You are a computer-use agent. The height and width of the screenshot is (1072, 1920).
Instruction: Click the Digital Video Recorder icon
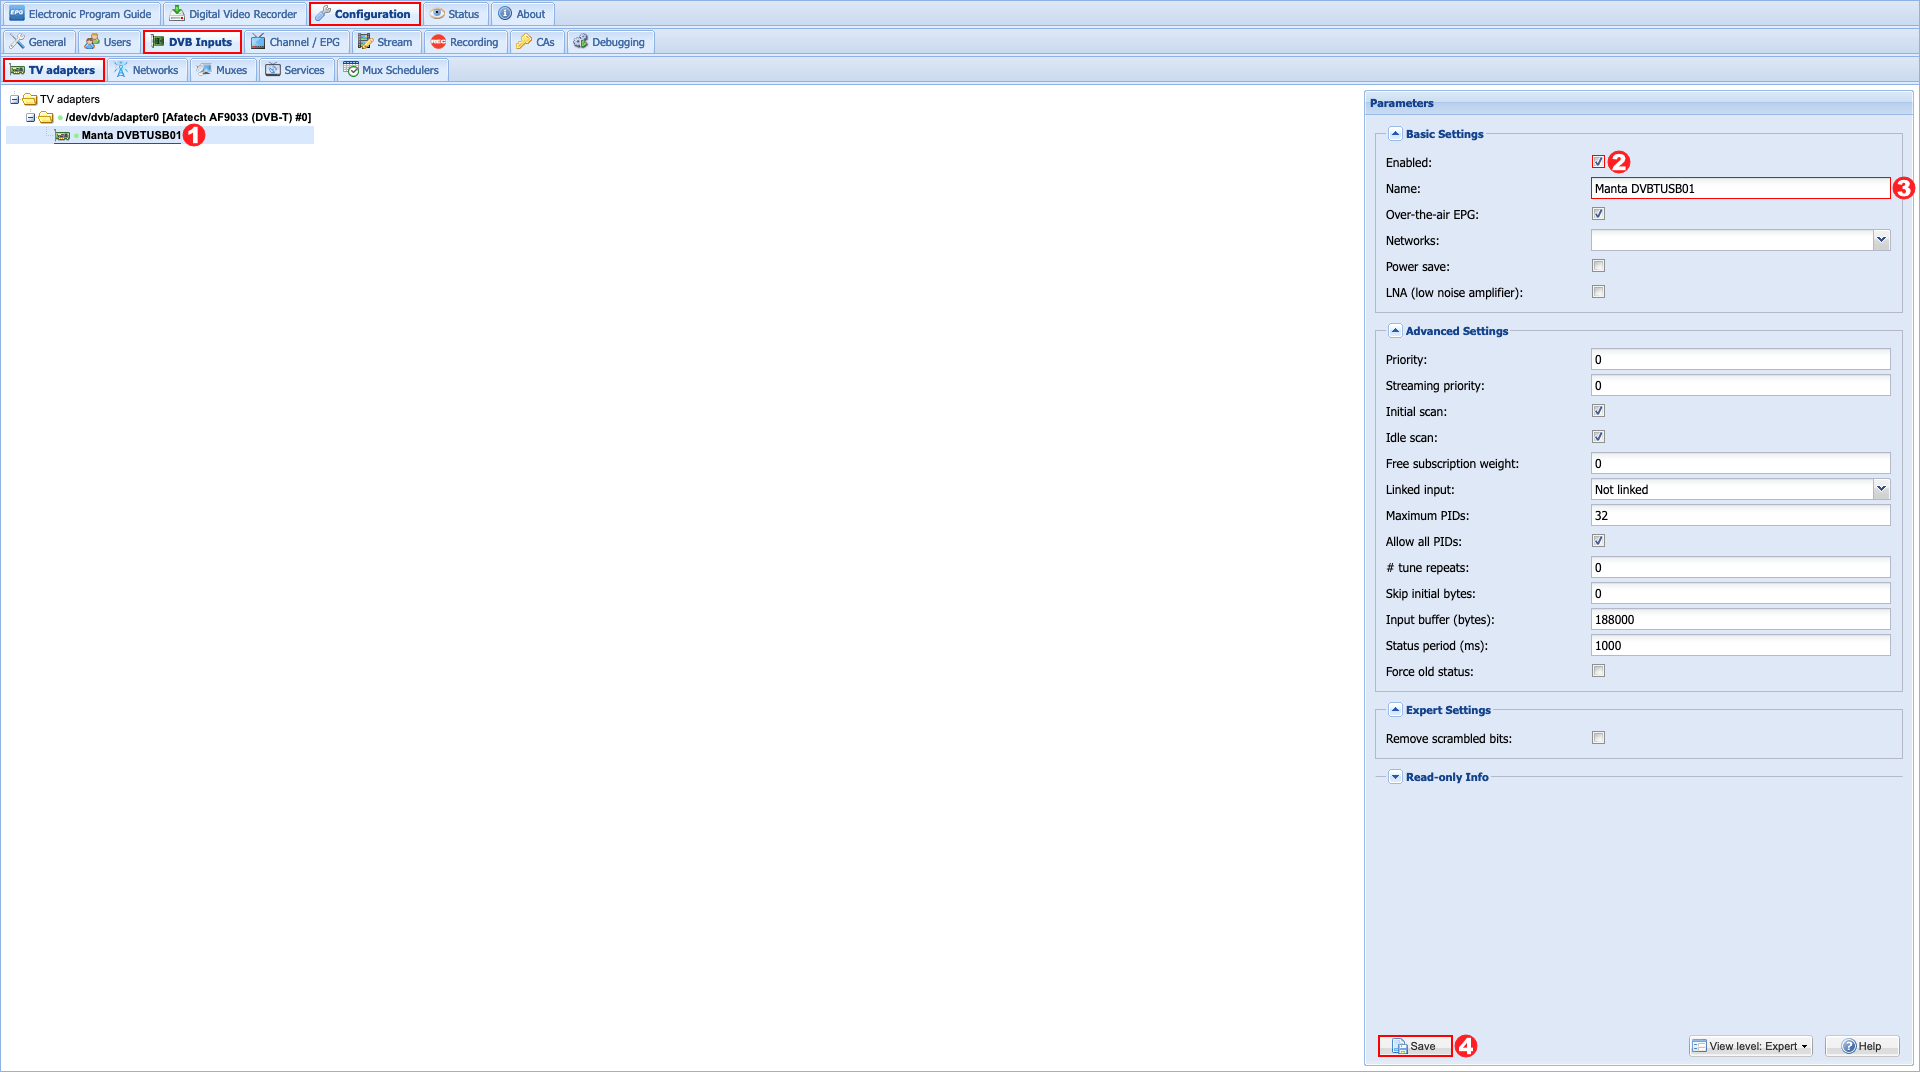[177, 14]
